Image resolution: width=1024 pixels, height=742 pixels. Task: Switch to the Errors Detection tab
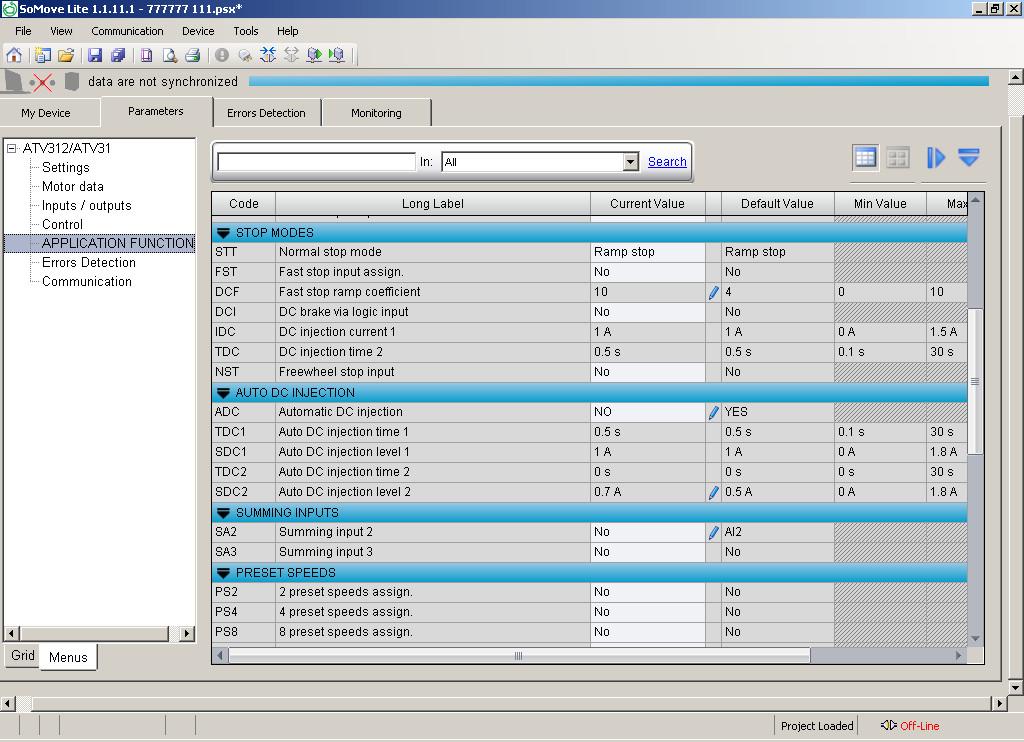pyautogui.click(x=266, y=113)
